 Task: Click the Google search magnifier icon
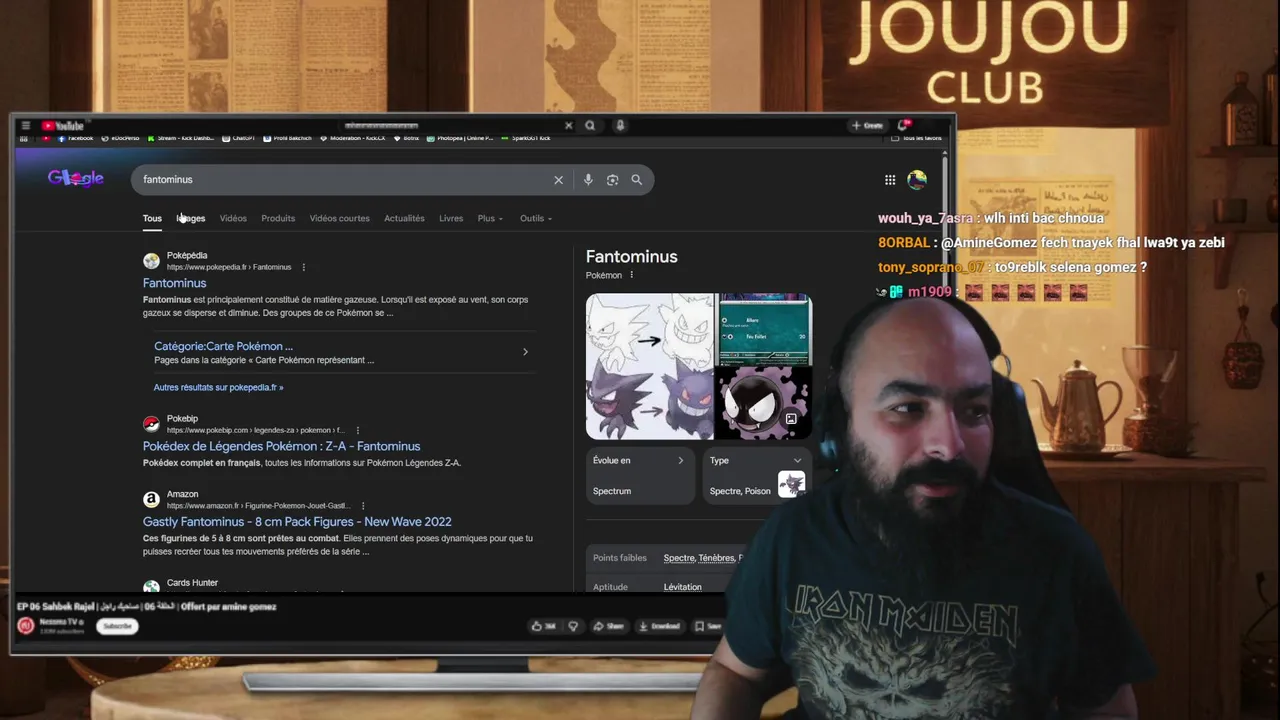[x=636, y=180]
